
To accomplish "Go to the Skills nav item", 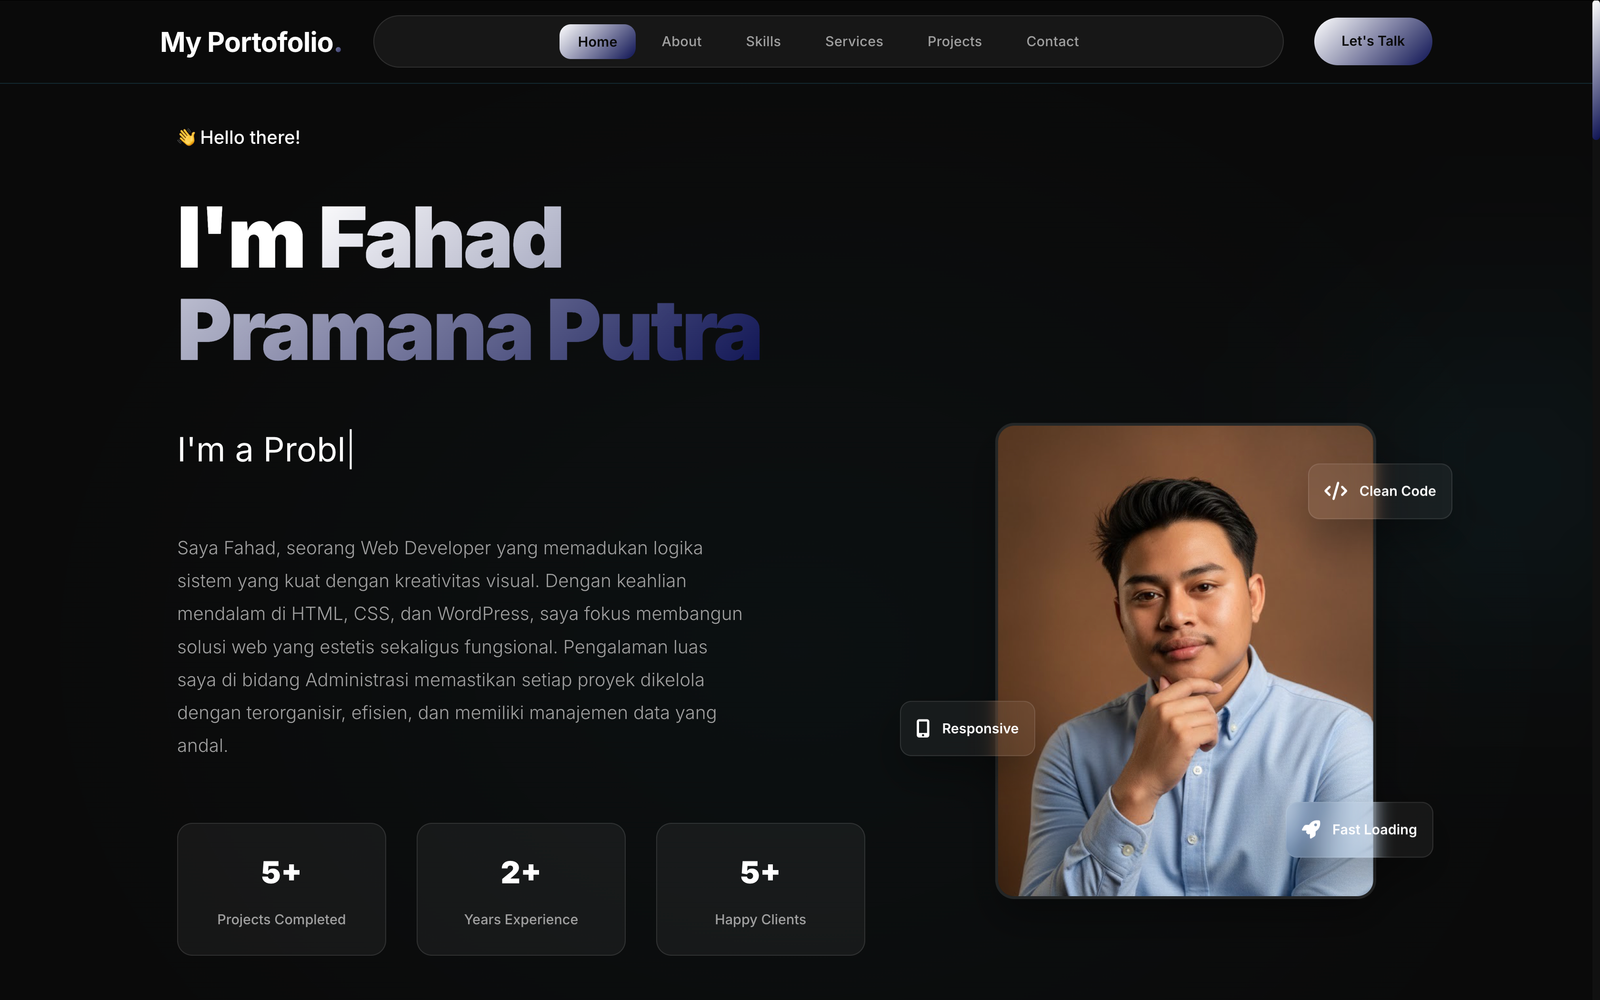I will pos(763,42).
